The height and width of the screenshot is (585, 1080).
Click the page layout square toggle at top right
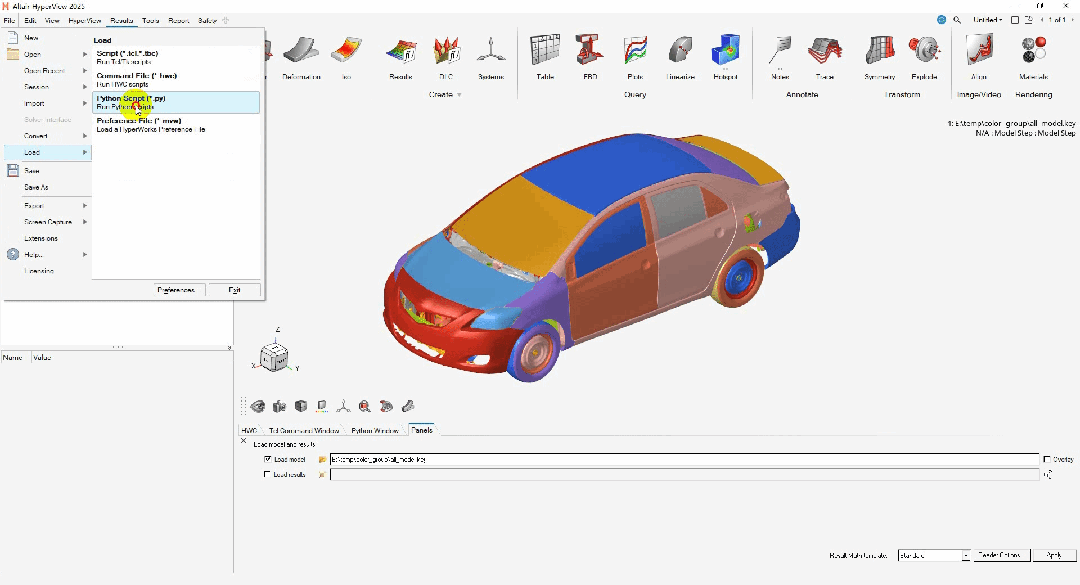[x=1015, y=20]
